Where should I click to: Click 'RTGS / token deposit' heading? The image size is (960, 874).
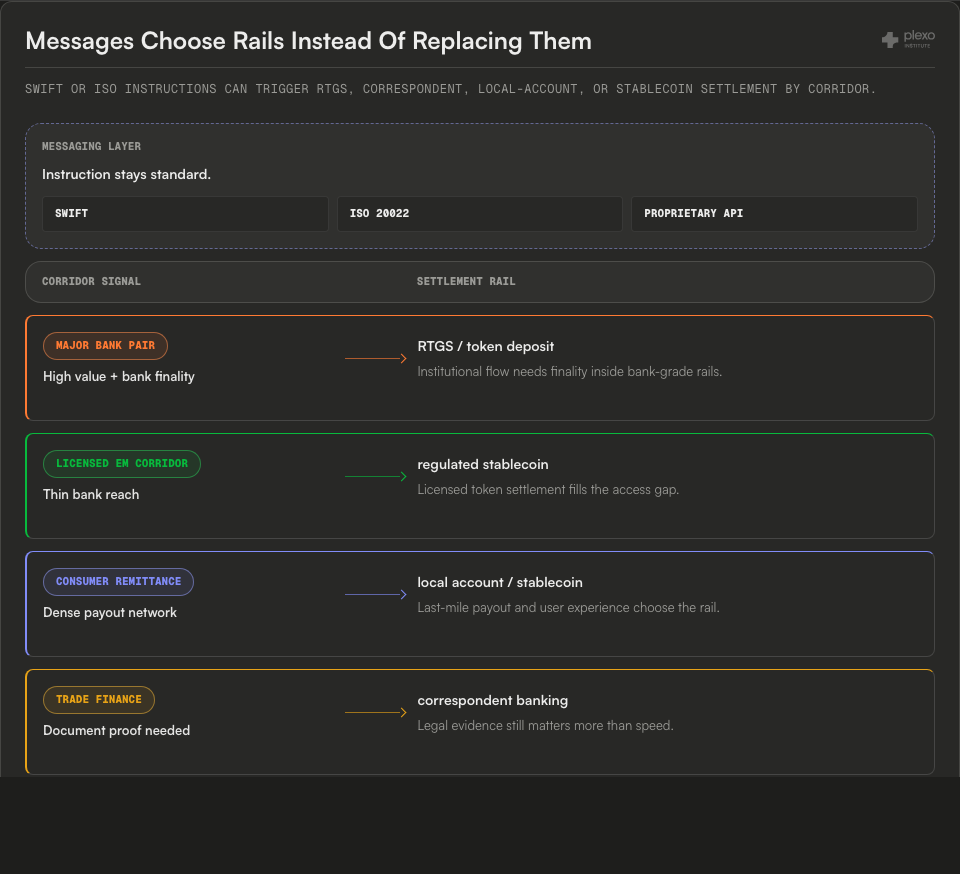tap(486, 346)
